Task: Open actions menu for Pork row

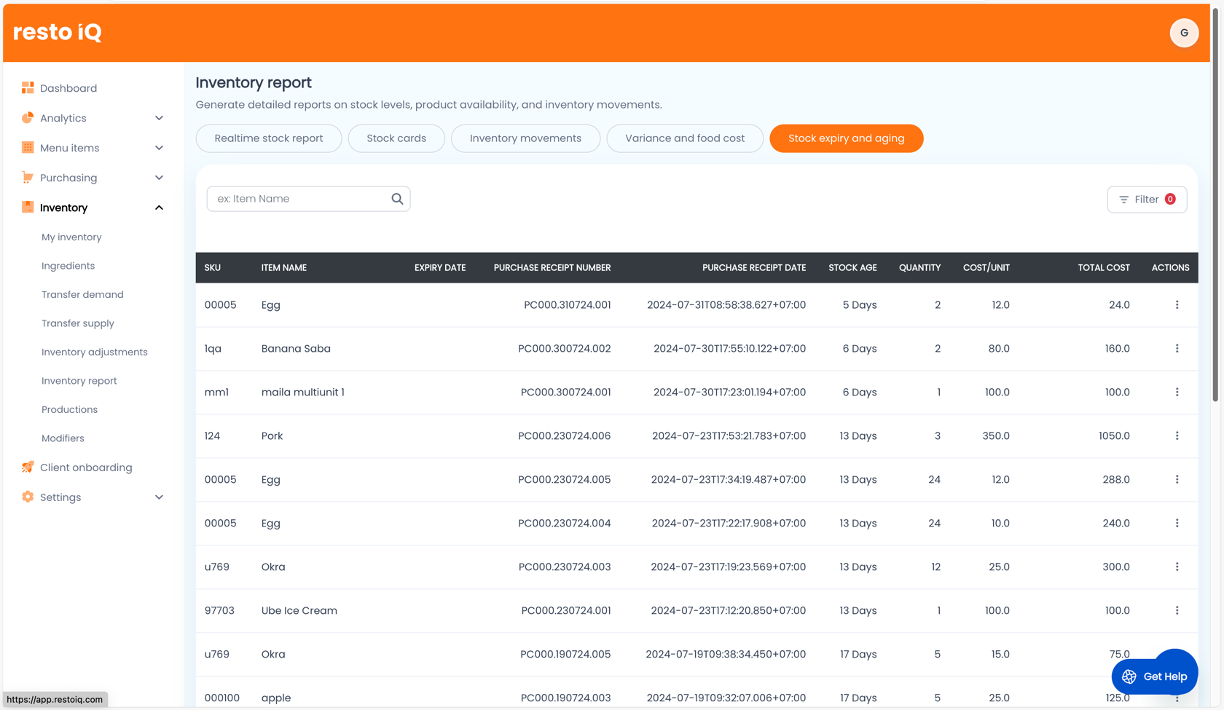Action: point(1176,436)
